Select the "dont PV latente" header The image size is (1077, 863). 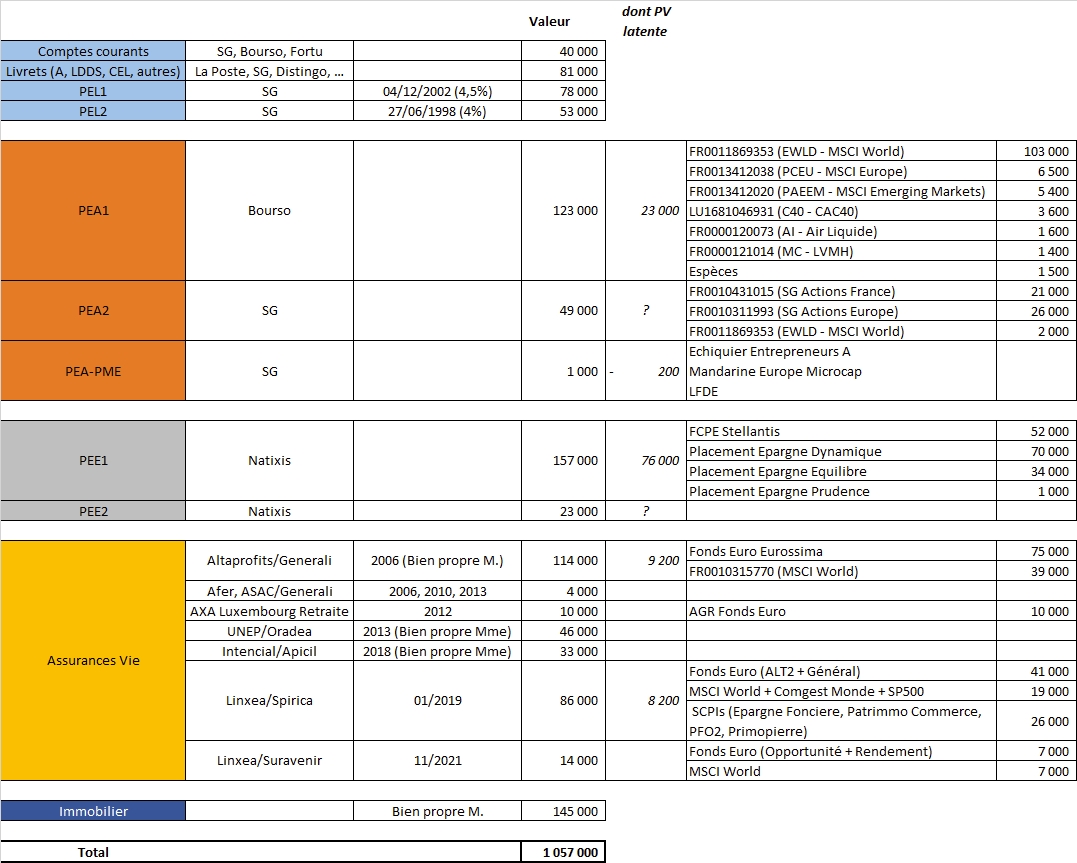pos(646,21)
